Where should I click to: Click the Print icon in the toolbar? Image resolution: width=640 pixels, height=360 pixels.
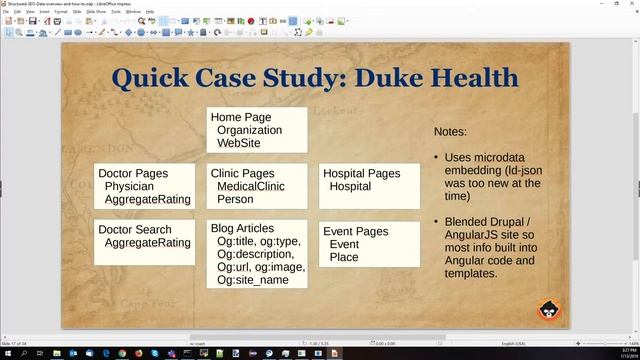coord(58,21)
